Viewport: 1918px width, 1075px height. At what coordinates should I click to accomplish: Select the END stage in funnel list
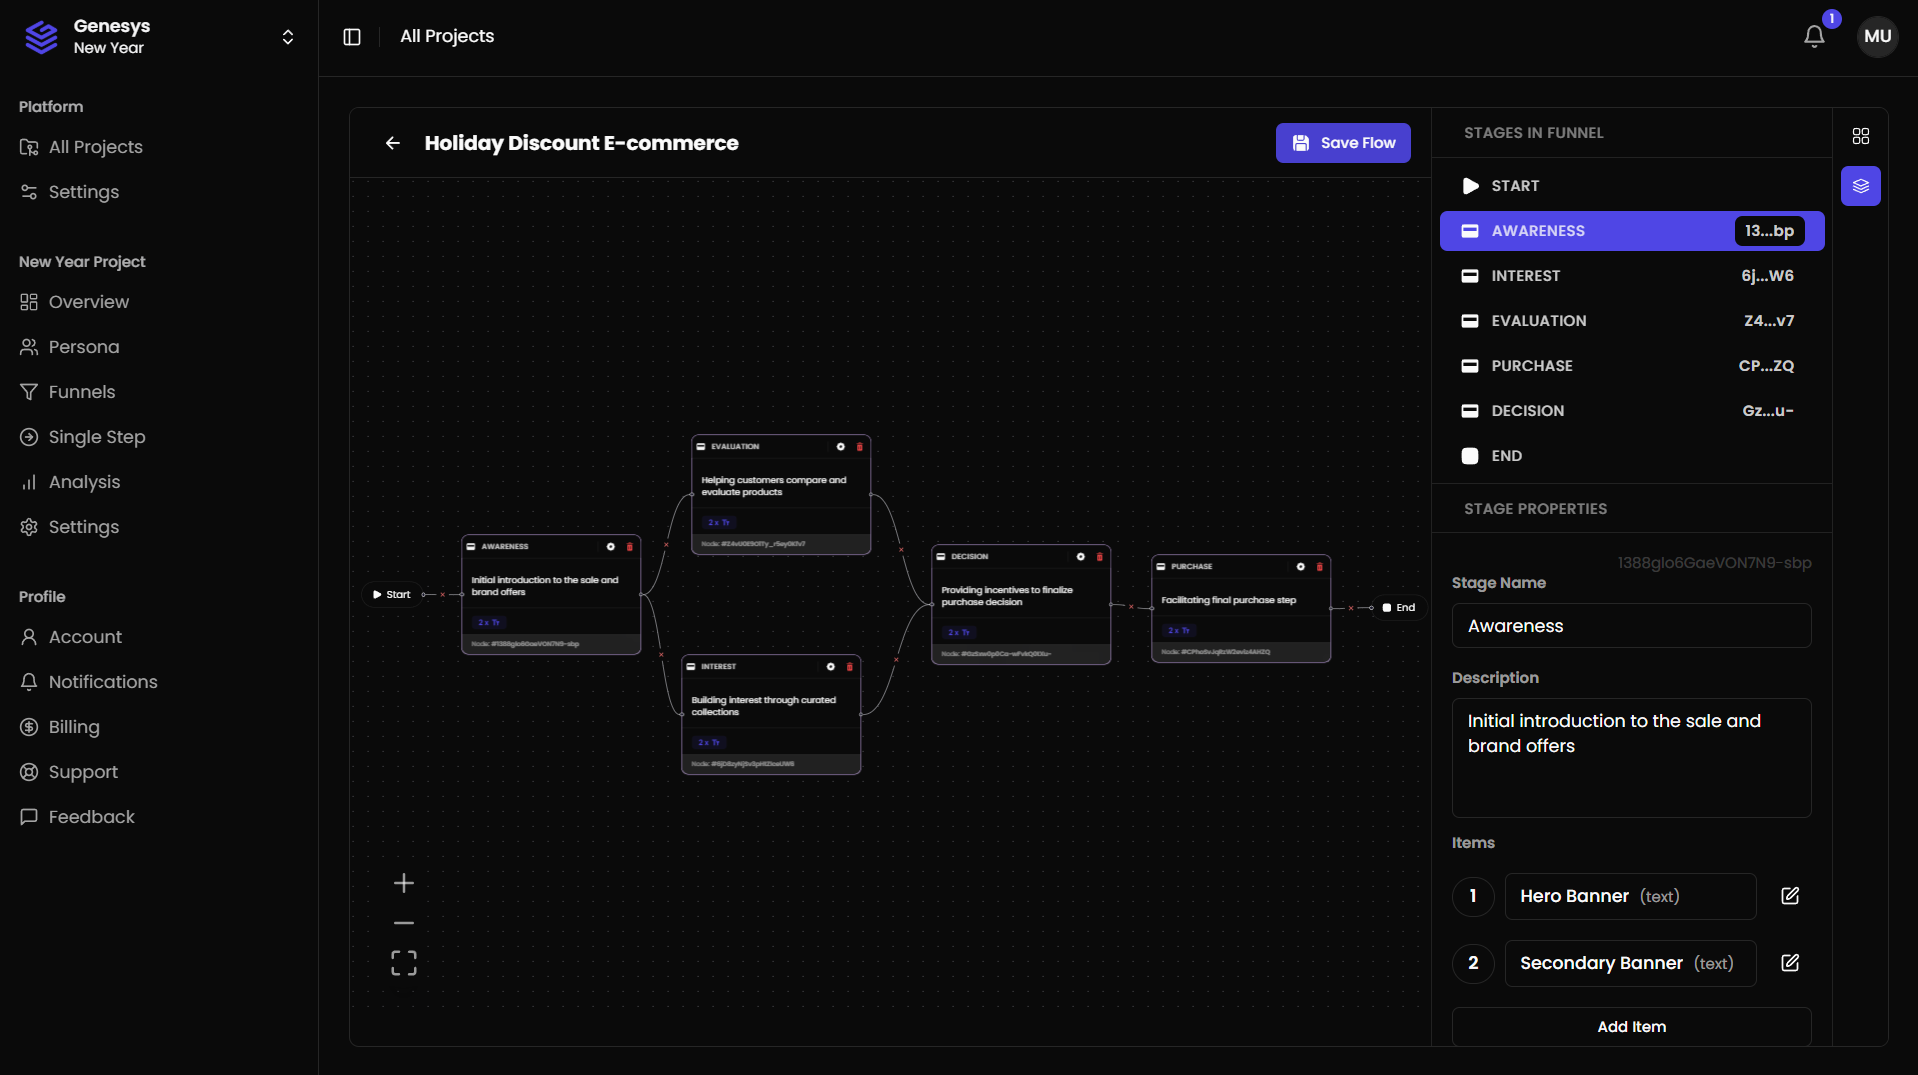coord(1631,456)
